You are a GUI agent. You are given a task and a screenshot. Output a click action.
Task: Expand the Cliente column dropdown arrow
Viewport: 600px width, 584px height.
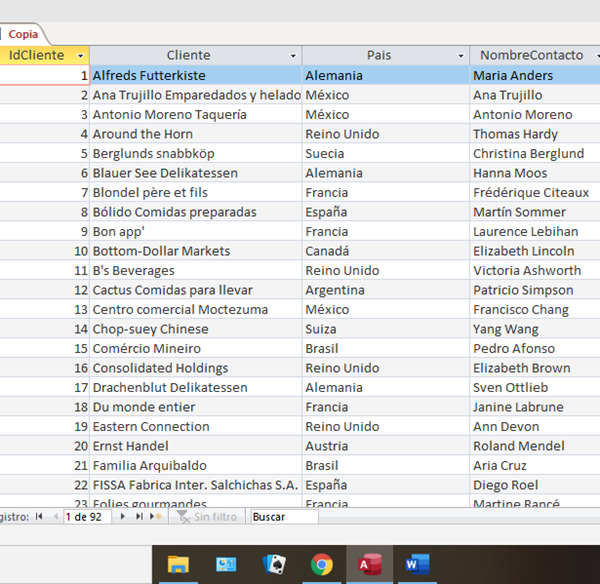(293, 56)
